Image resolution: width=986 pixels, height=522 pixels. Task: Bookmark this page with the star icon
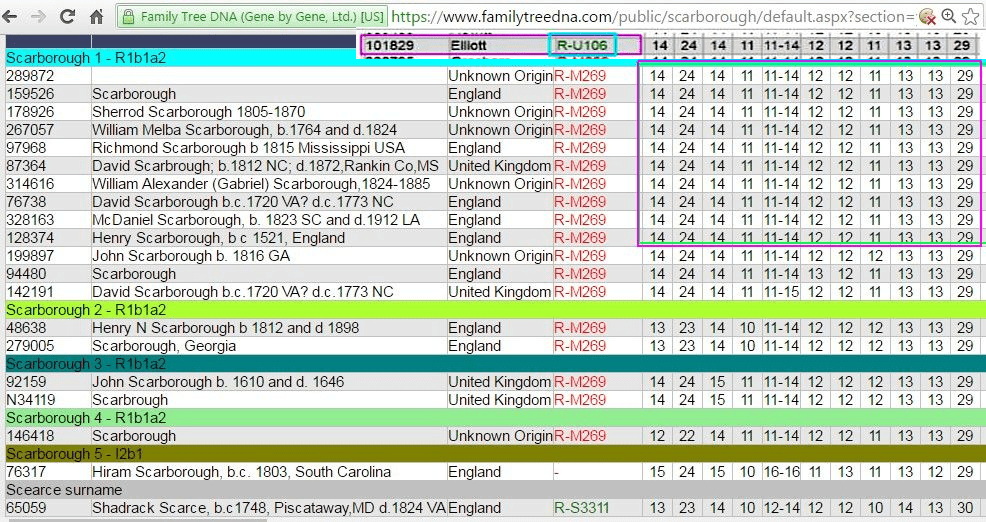971,16
